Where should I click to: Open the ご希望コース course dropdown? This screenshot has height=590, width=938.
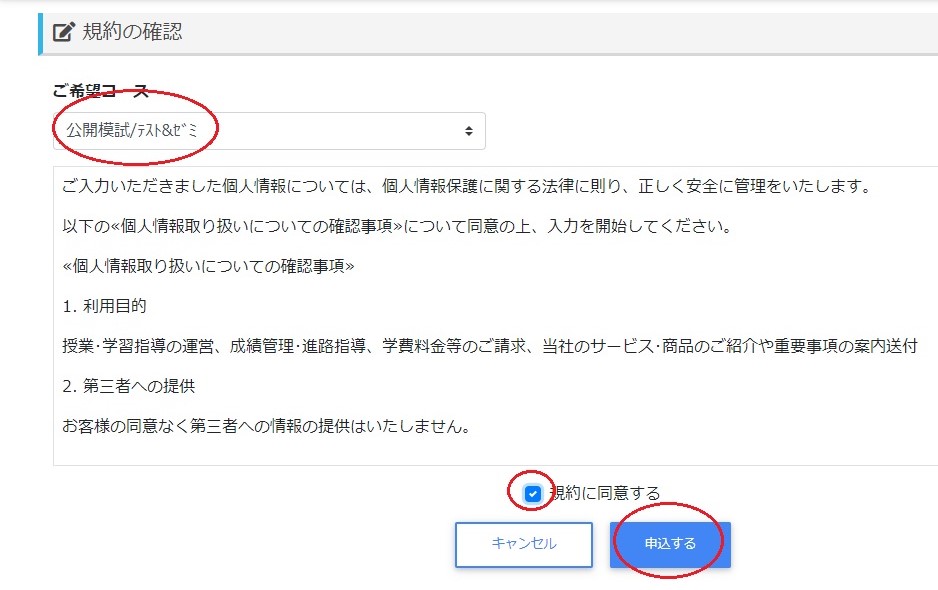tap(268, 131)
